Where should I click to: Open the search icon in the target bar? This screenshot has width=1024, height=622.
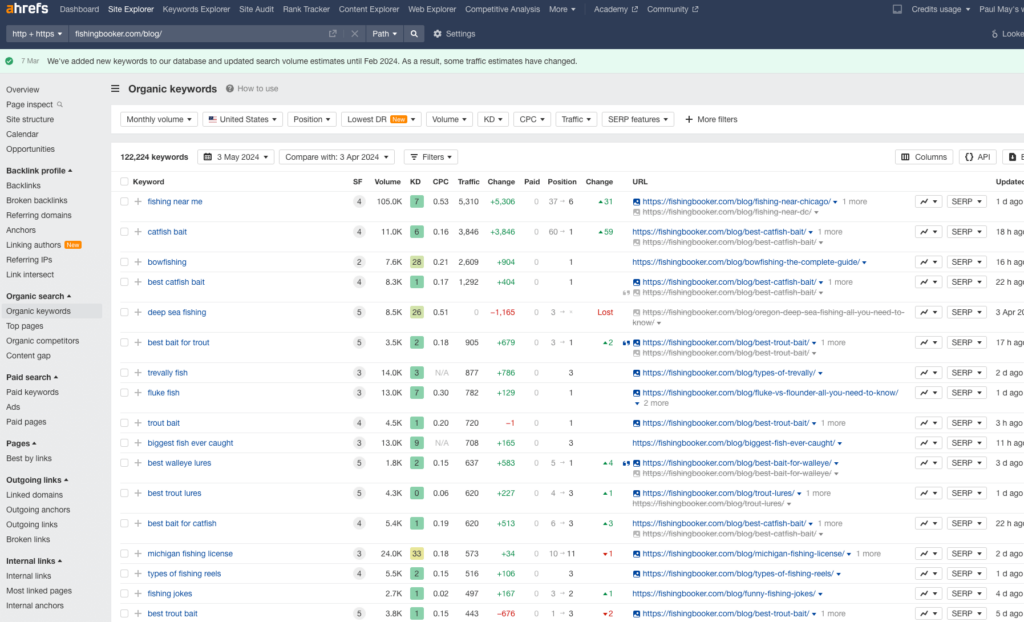414,33
